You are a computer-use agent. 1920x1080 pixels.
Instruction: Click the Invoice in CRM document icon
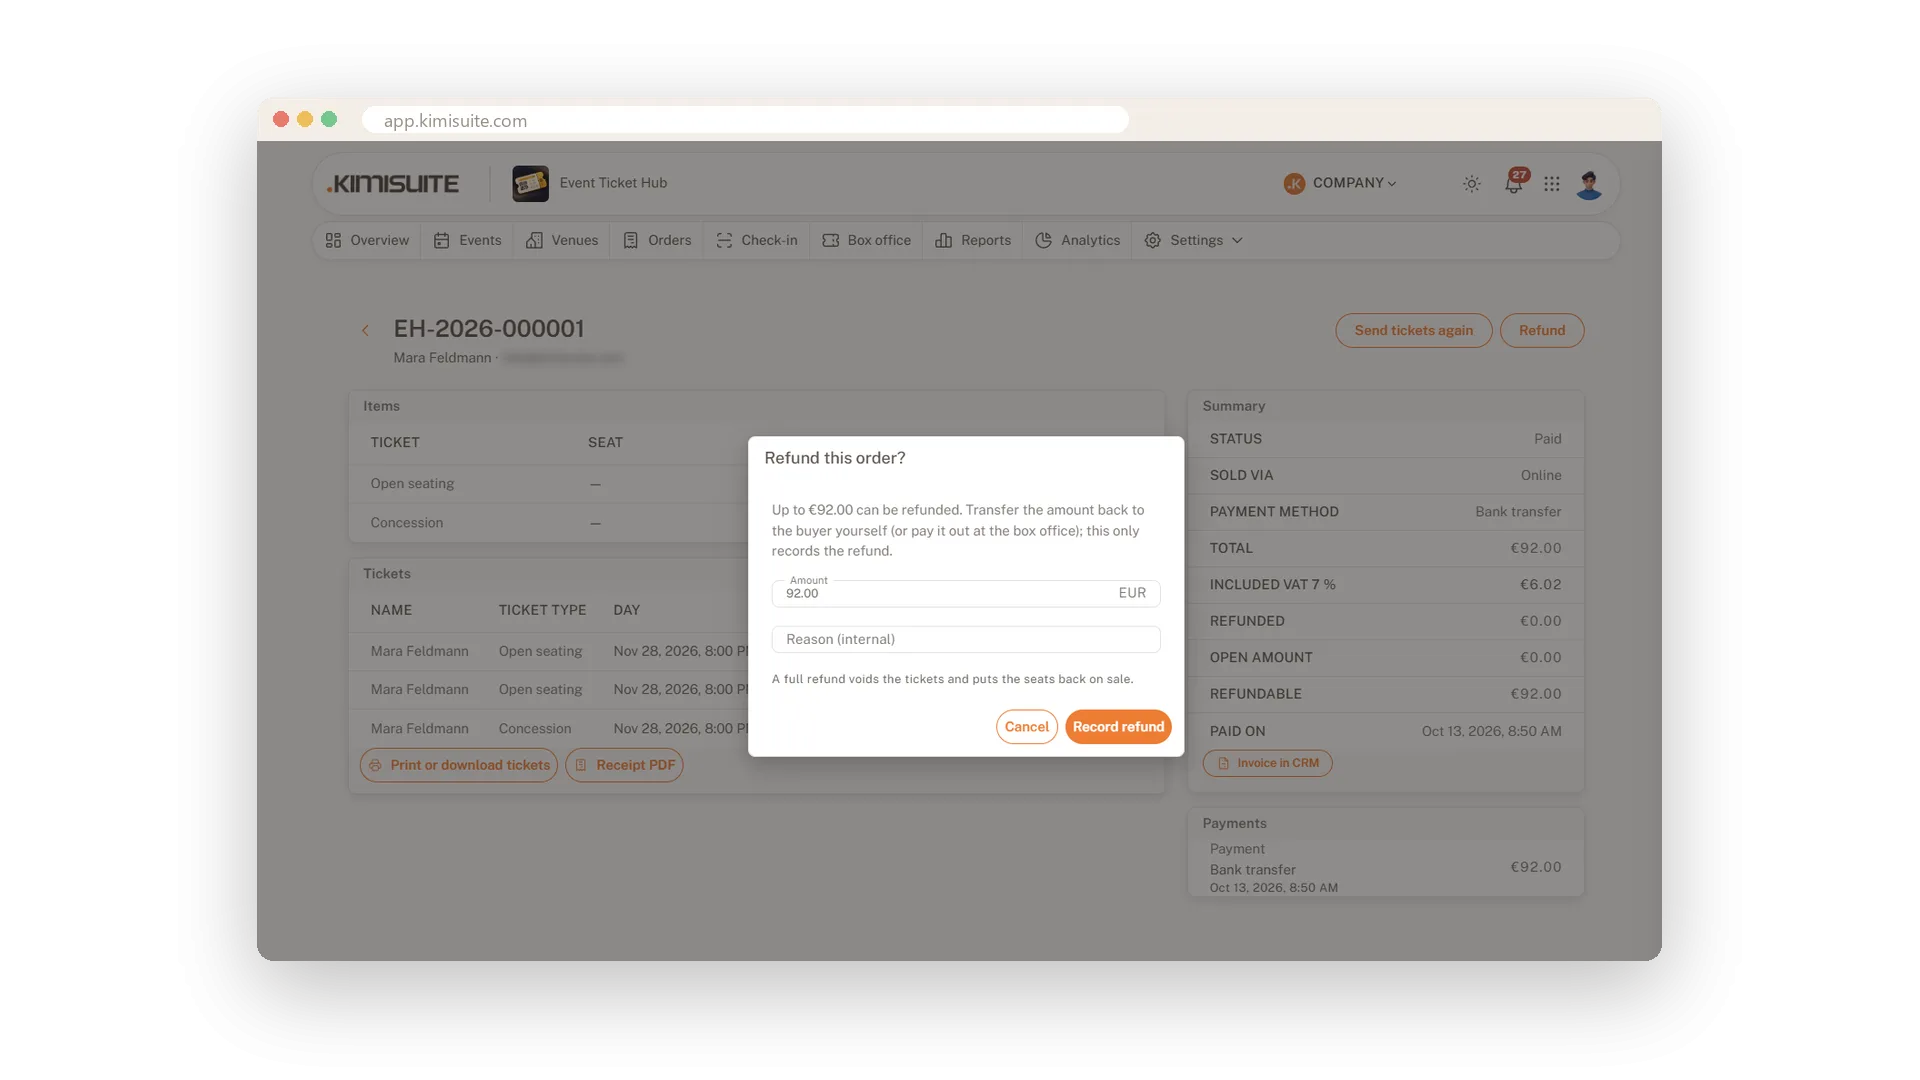(x=1223, y=763)
